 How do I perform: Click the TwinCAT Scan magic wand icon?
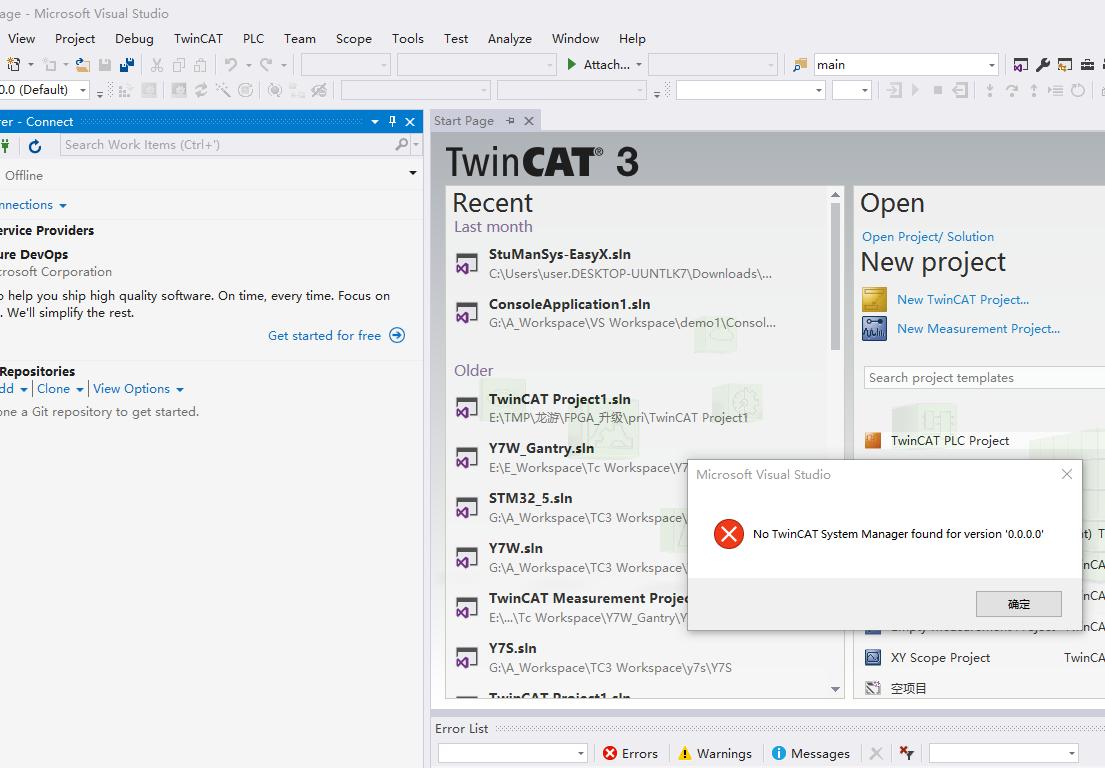pyautogui.click(x=223, y=90)
